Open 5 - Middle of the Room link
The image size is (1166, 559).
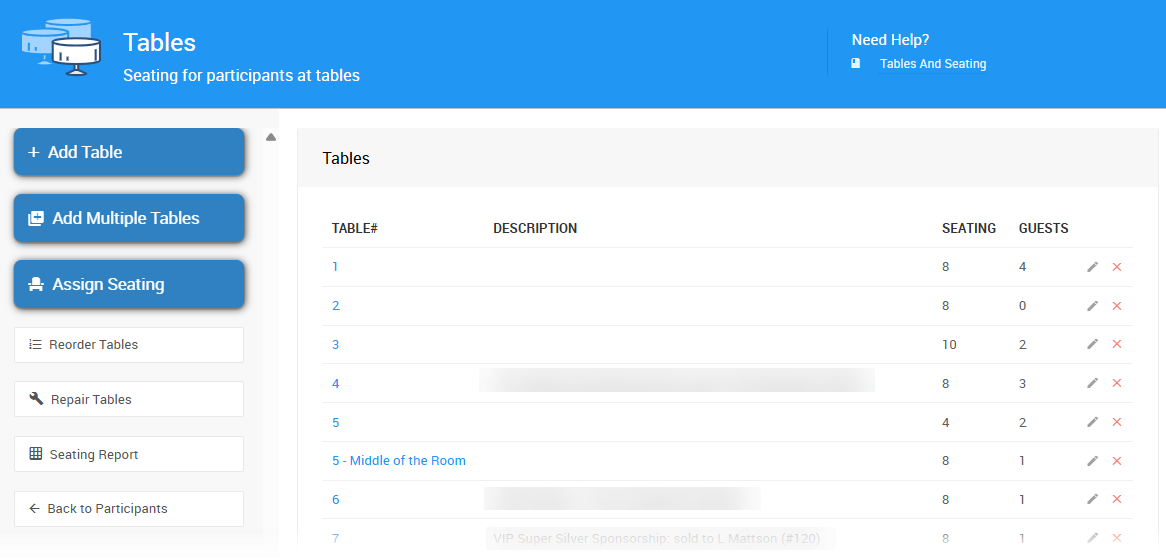[399, 461]
